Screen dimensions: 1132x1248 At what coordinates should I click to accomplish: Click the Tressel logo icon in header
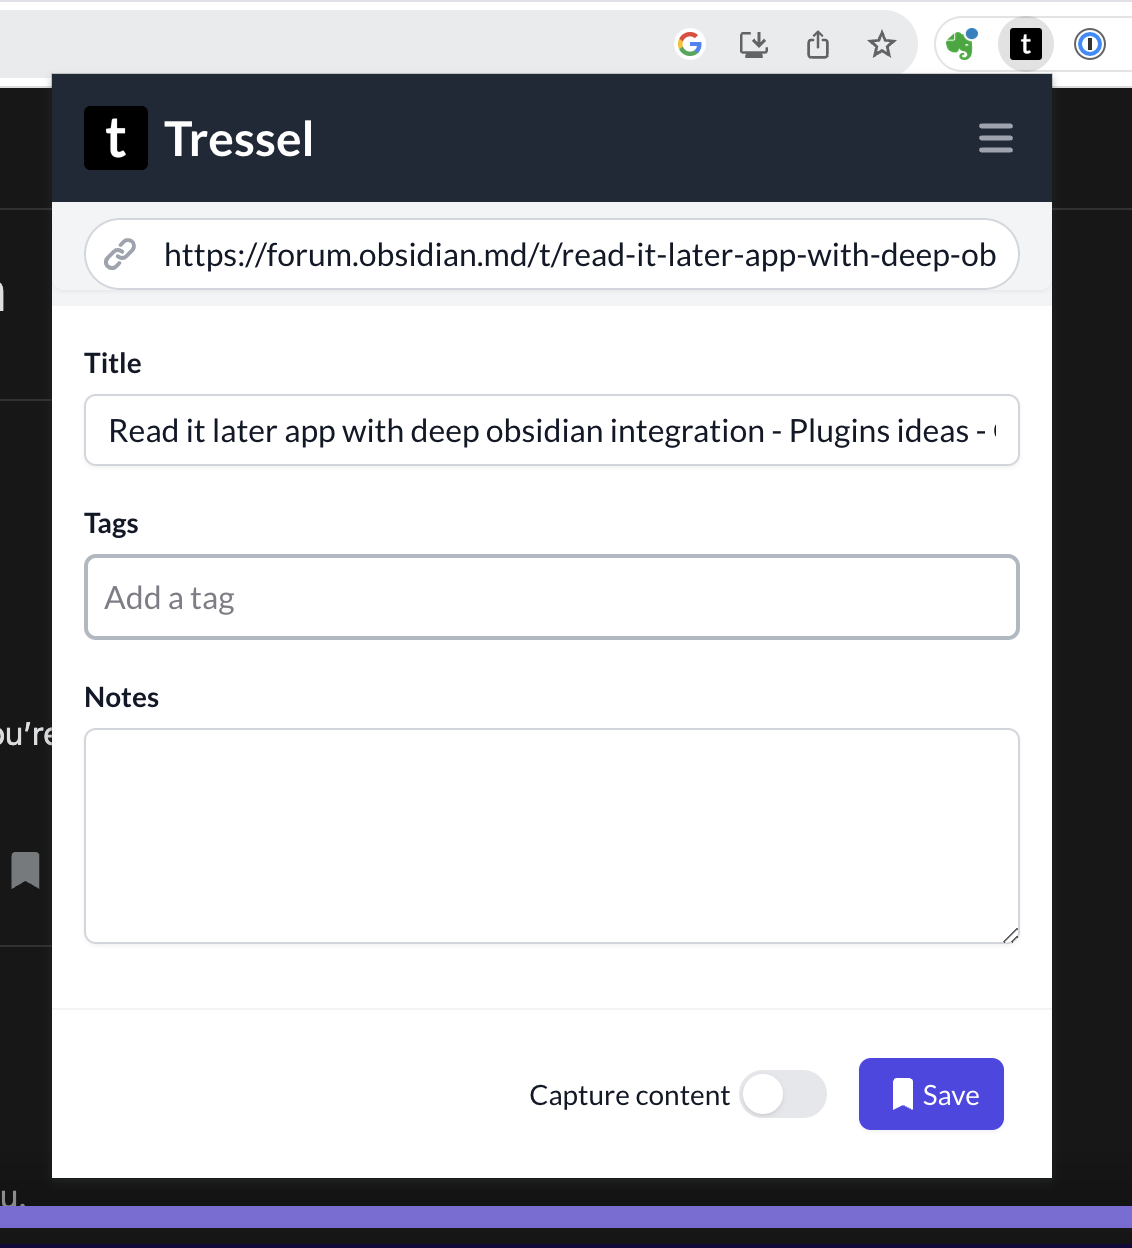point(116,138)
